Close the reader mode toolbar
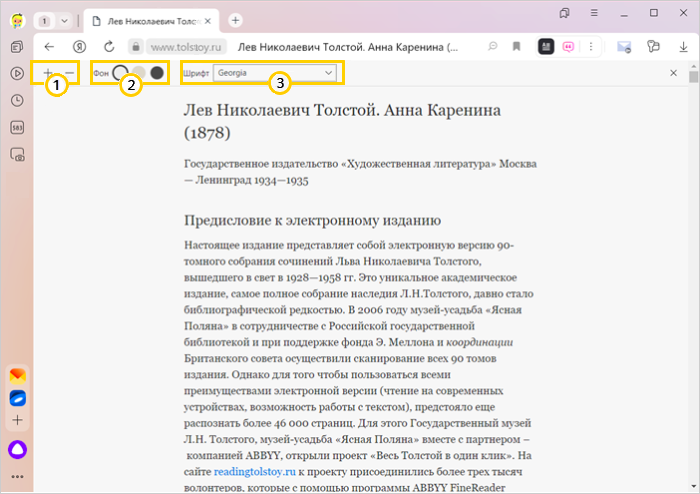 tap(673, 73)
